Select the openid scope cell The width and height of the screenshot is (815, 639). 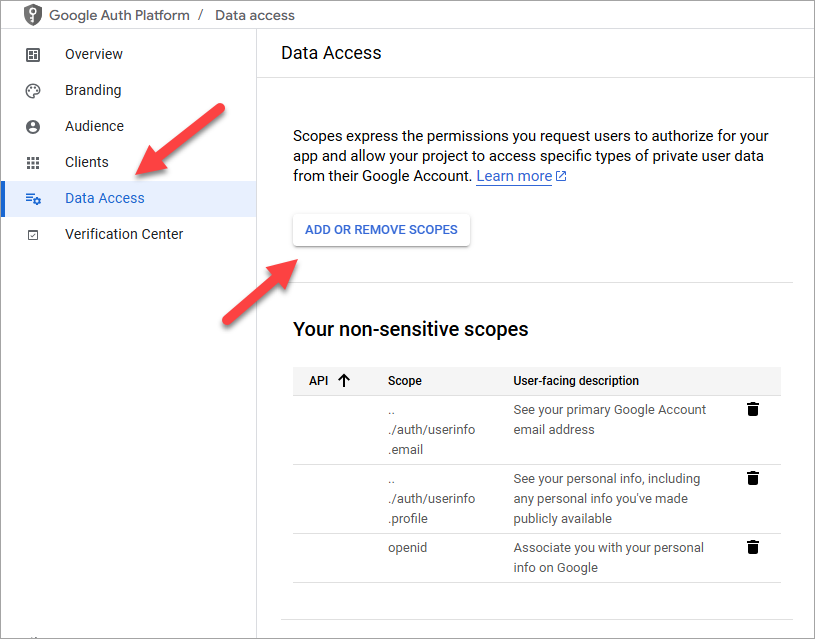coord(408,547)
